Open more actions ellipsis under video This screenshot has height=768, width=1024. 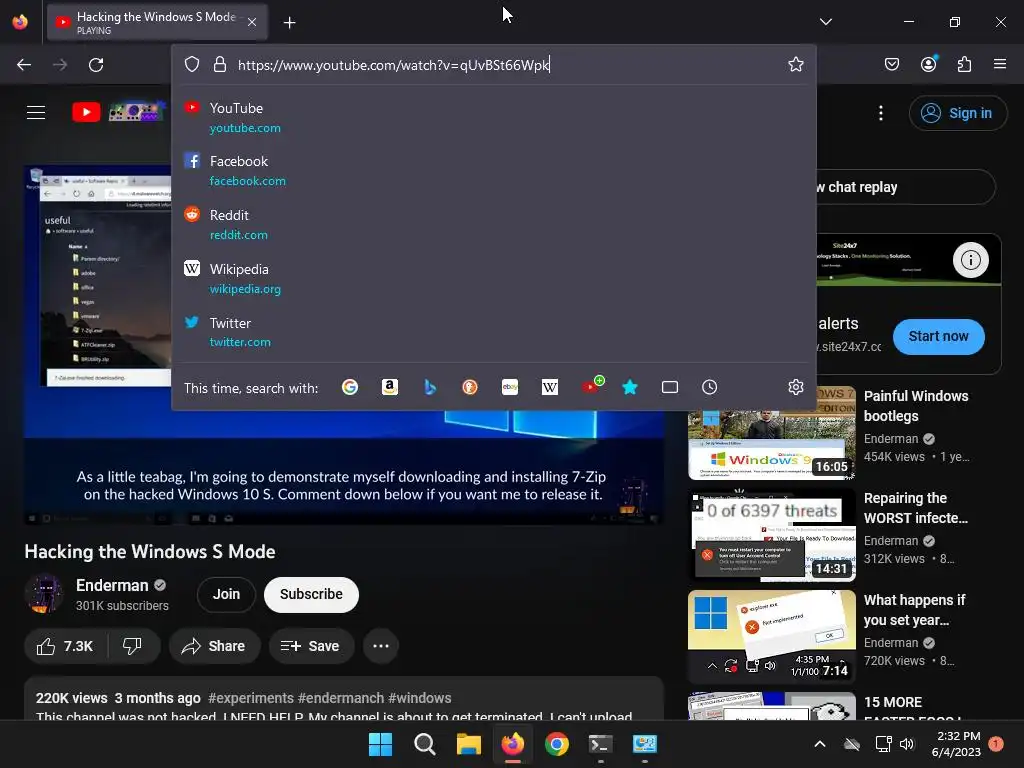[381, 646]
